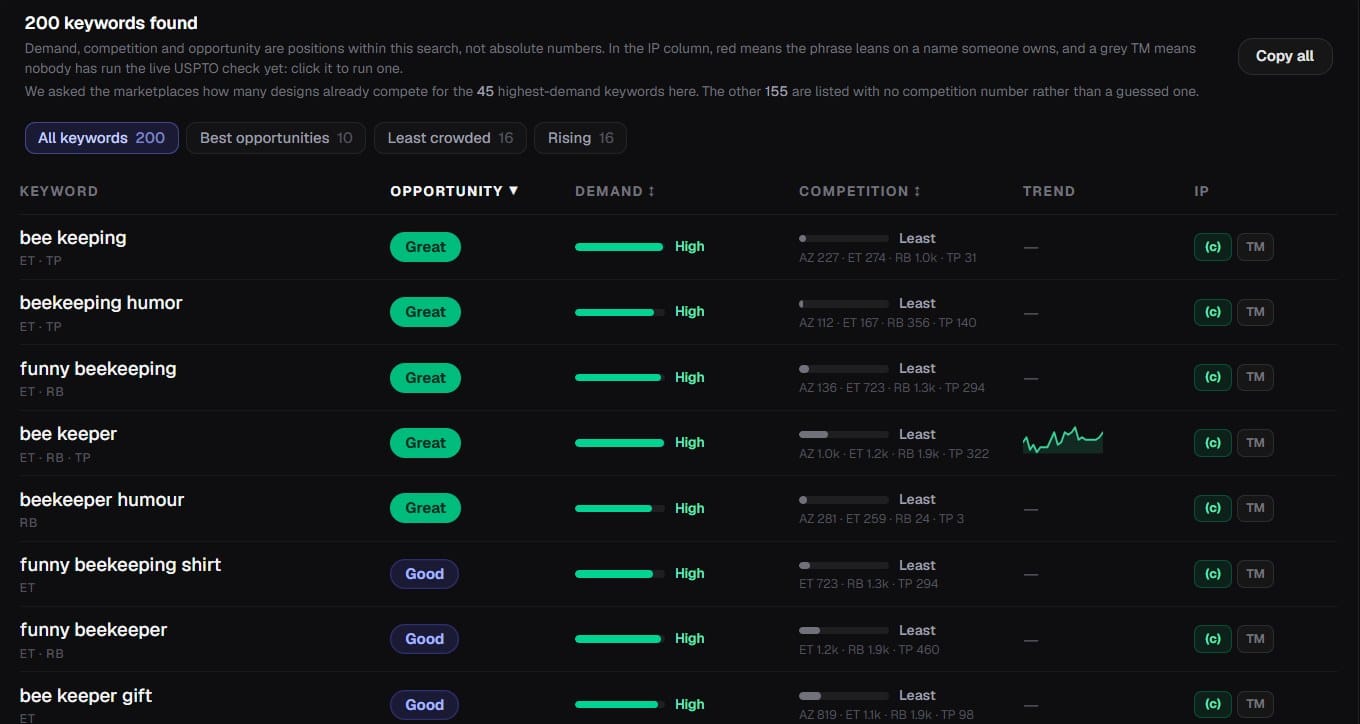Click the Keyword column header
Viewport: 1360px width, 724px height.
coord(59,191)
